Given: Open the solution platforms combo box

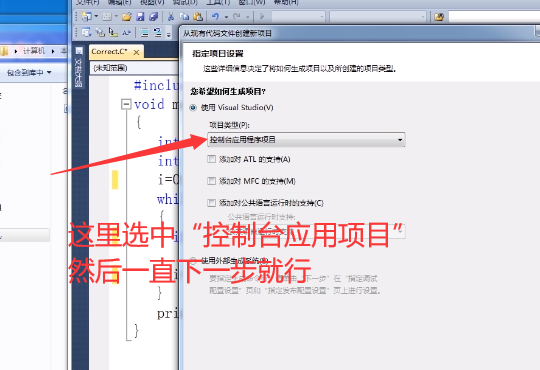Looking at the screenshot, I should point(378,16).
